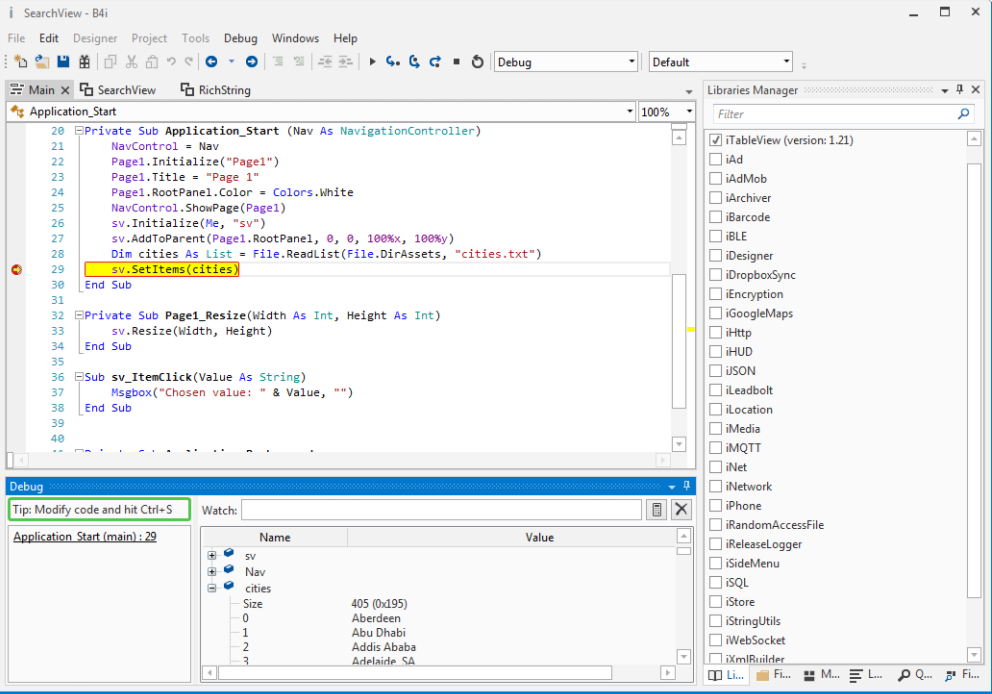The height and width of the screenshot is (694, 992).
Task: Click the New file toolbar icon
Action: click(x=20, y=61)
